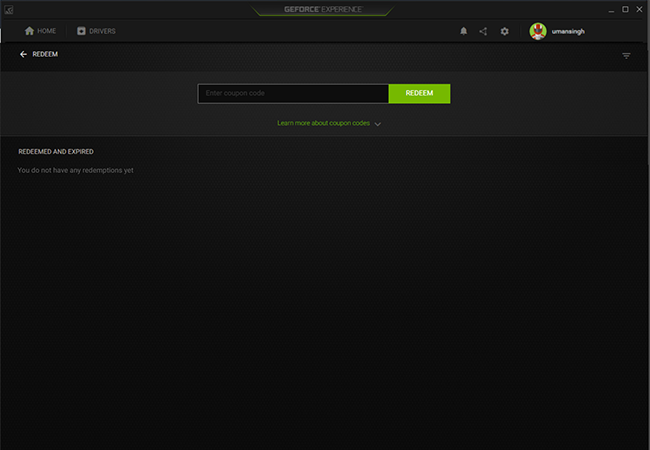Switch to the Drivers tab
650x450 pixels.
point(102,31)
